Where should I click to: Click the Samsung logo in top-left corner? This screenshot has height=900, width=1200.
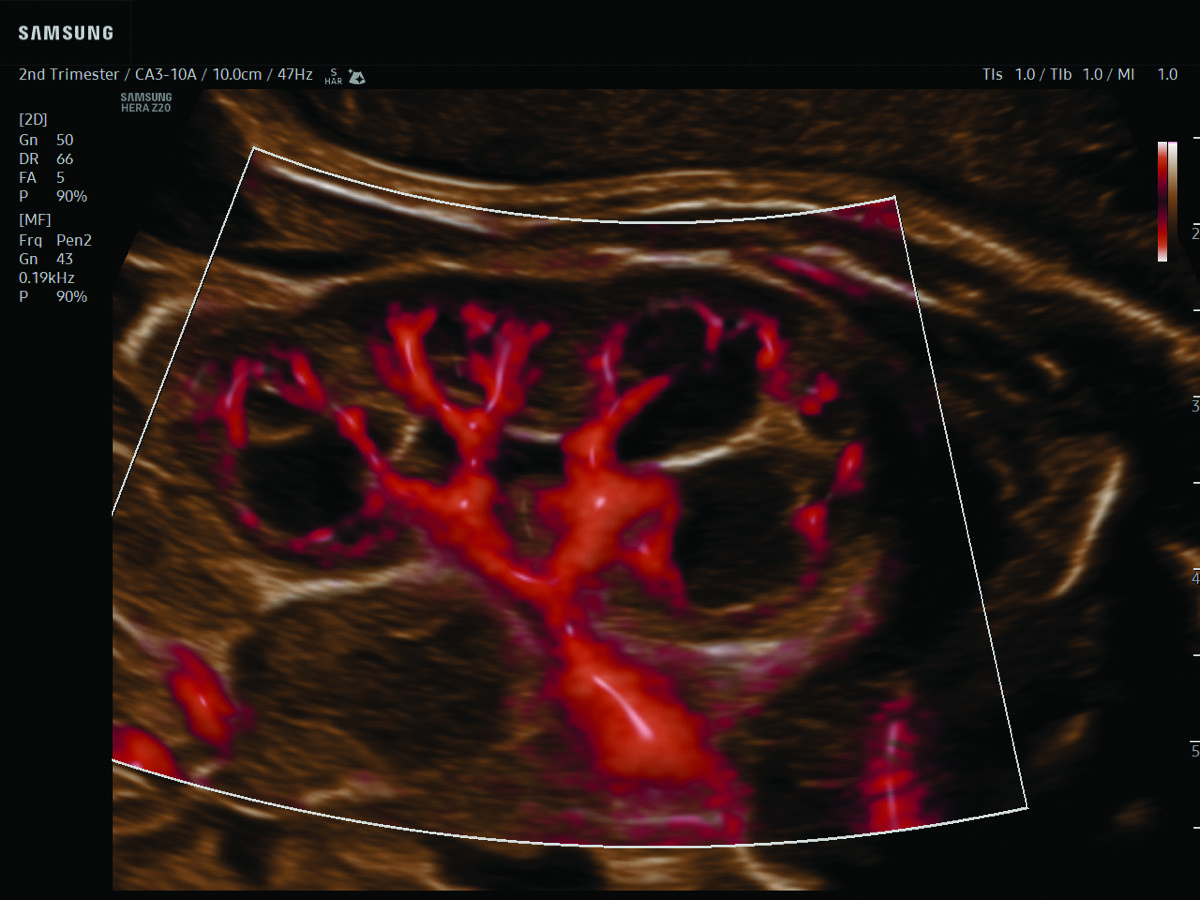(66, 33)
